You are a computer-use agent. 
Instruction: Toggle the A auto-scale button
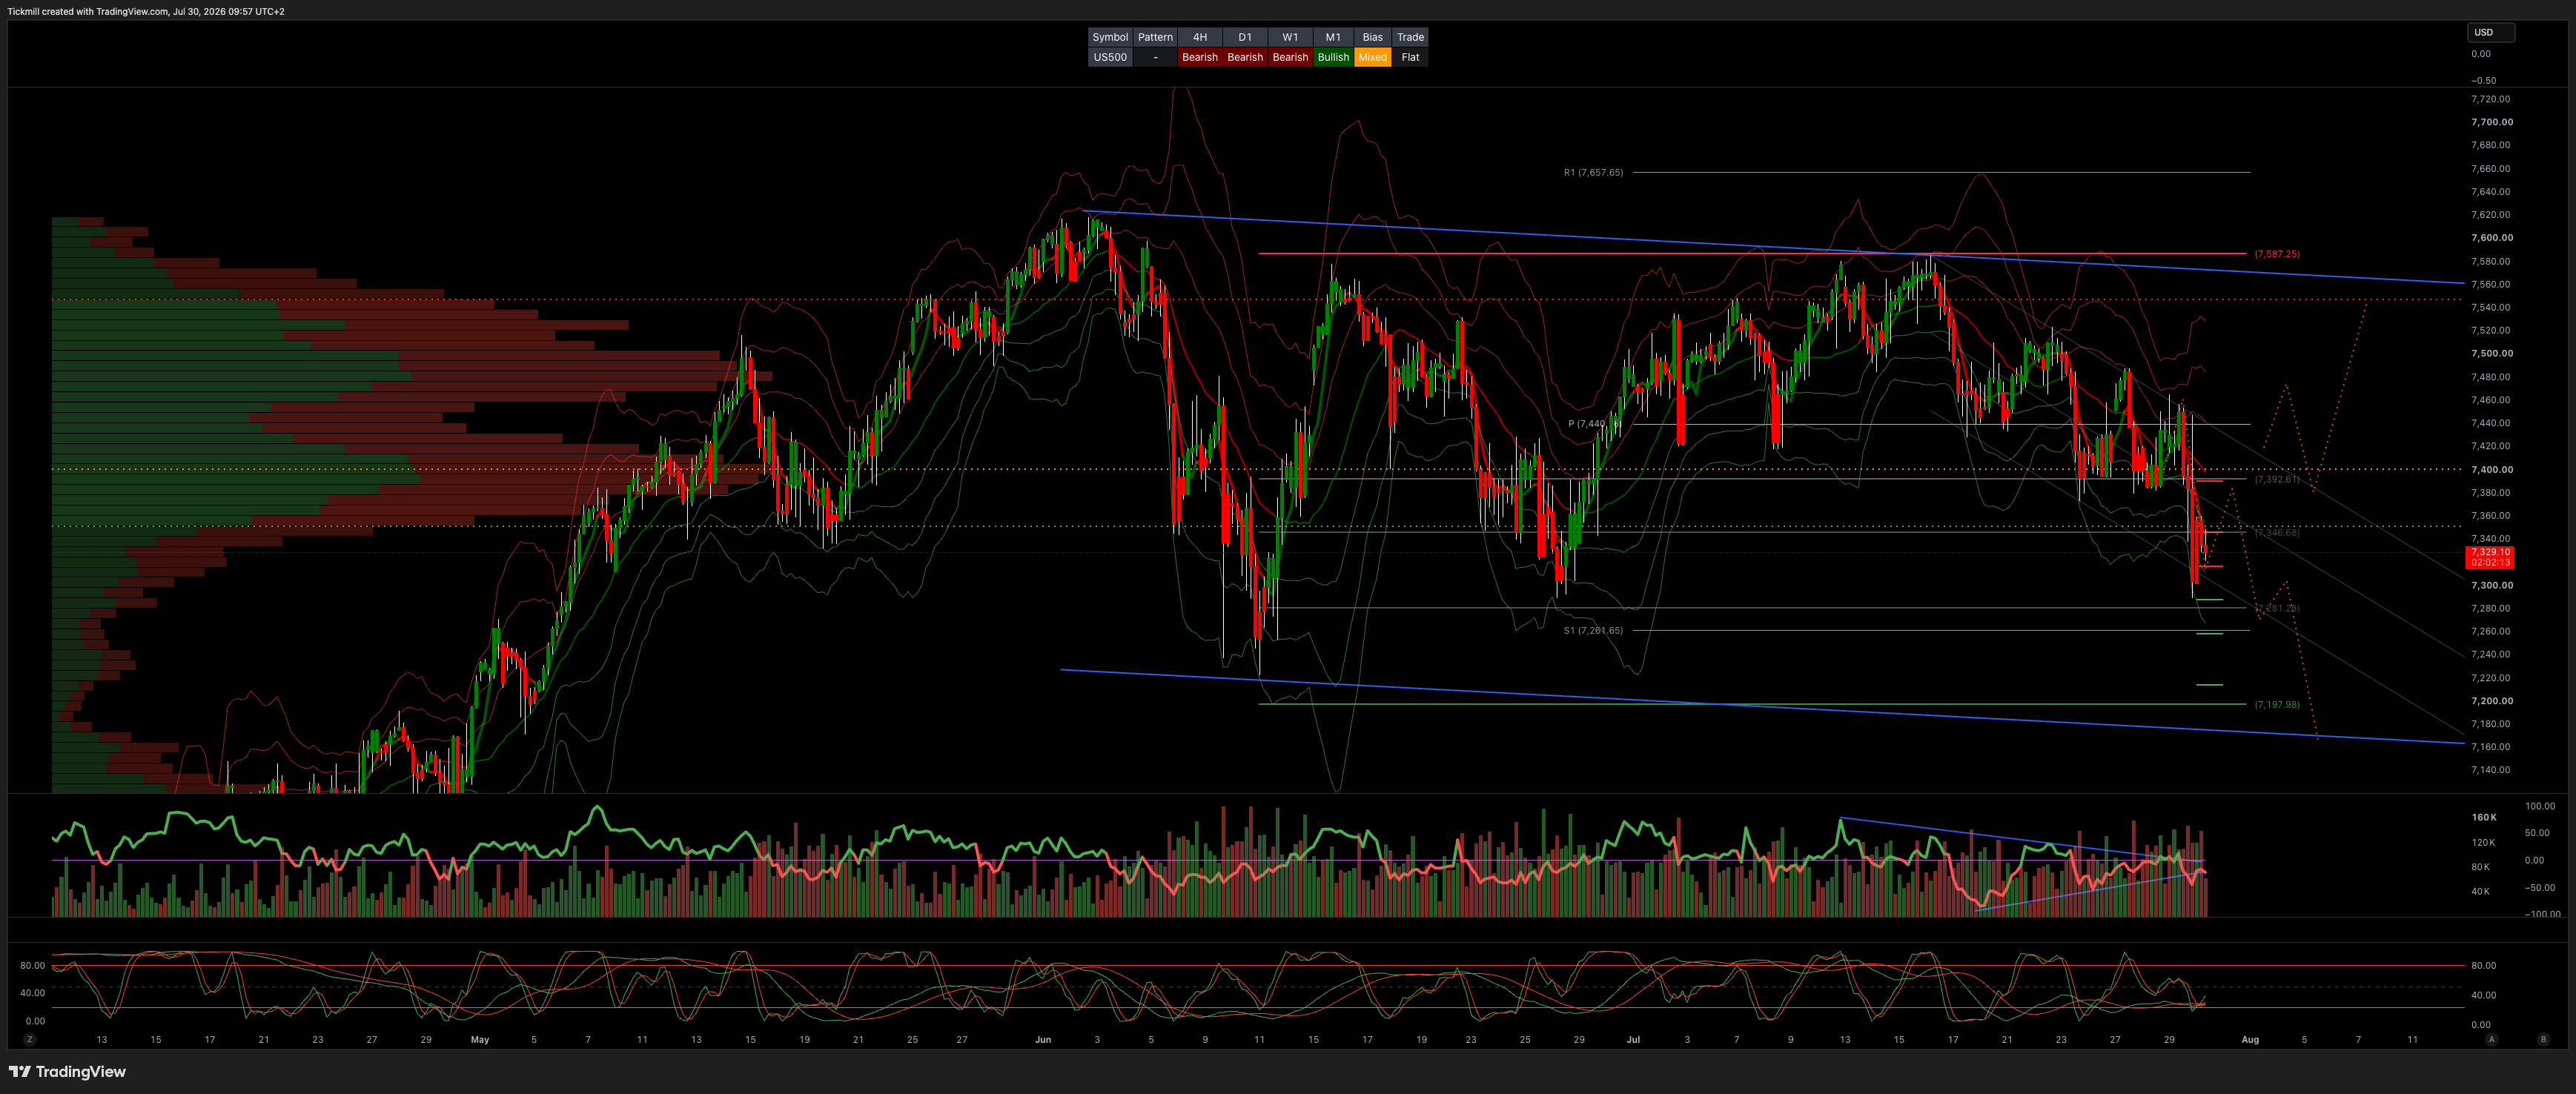(x=2491, y=1039)
